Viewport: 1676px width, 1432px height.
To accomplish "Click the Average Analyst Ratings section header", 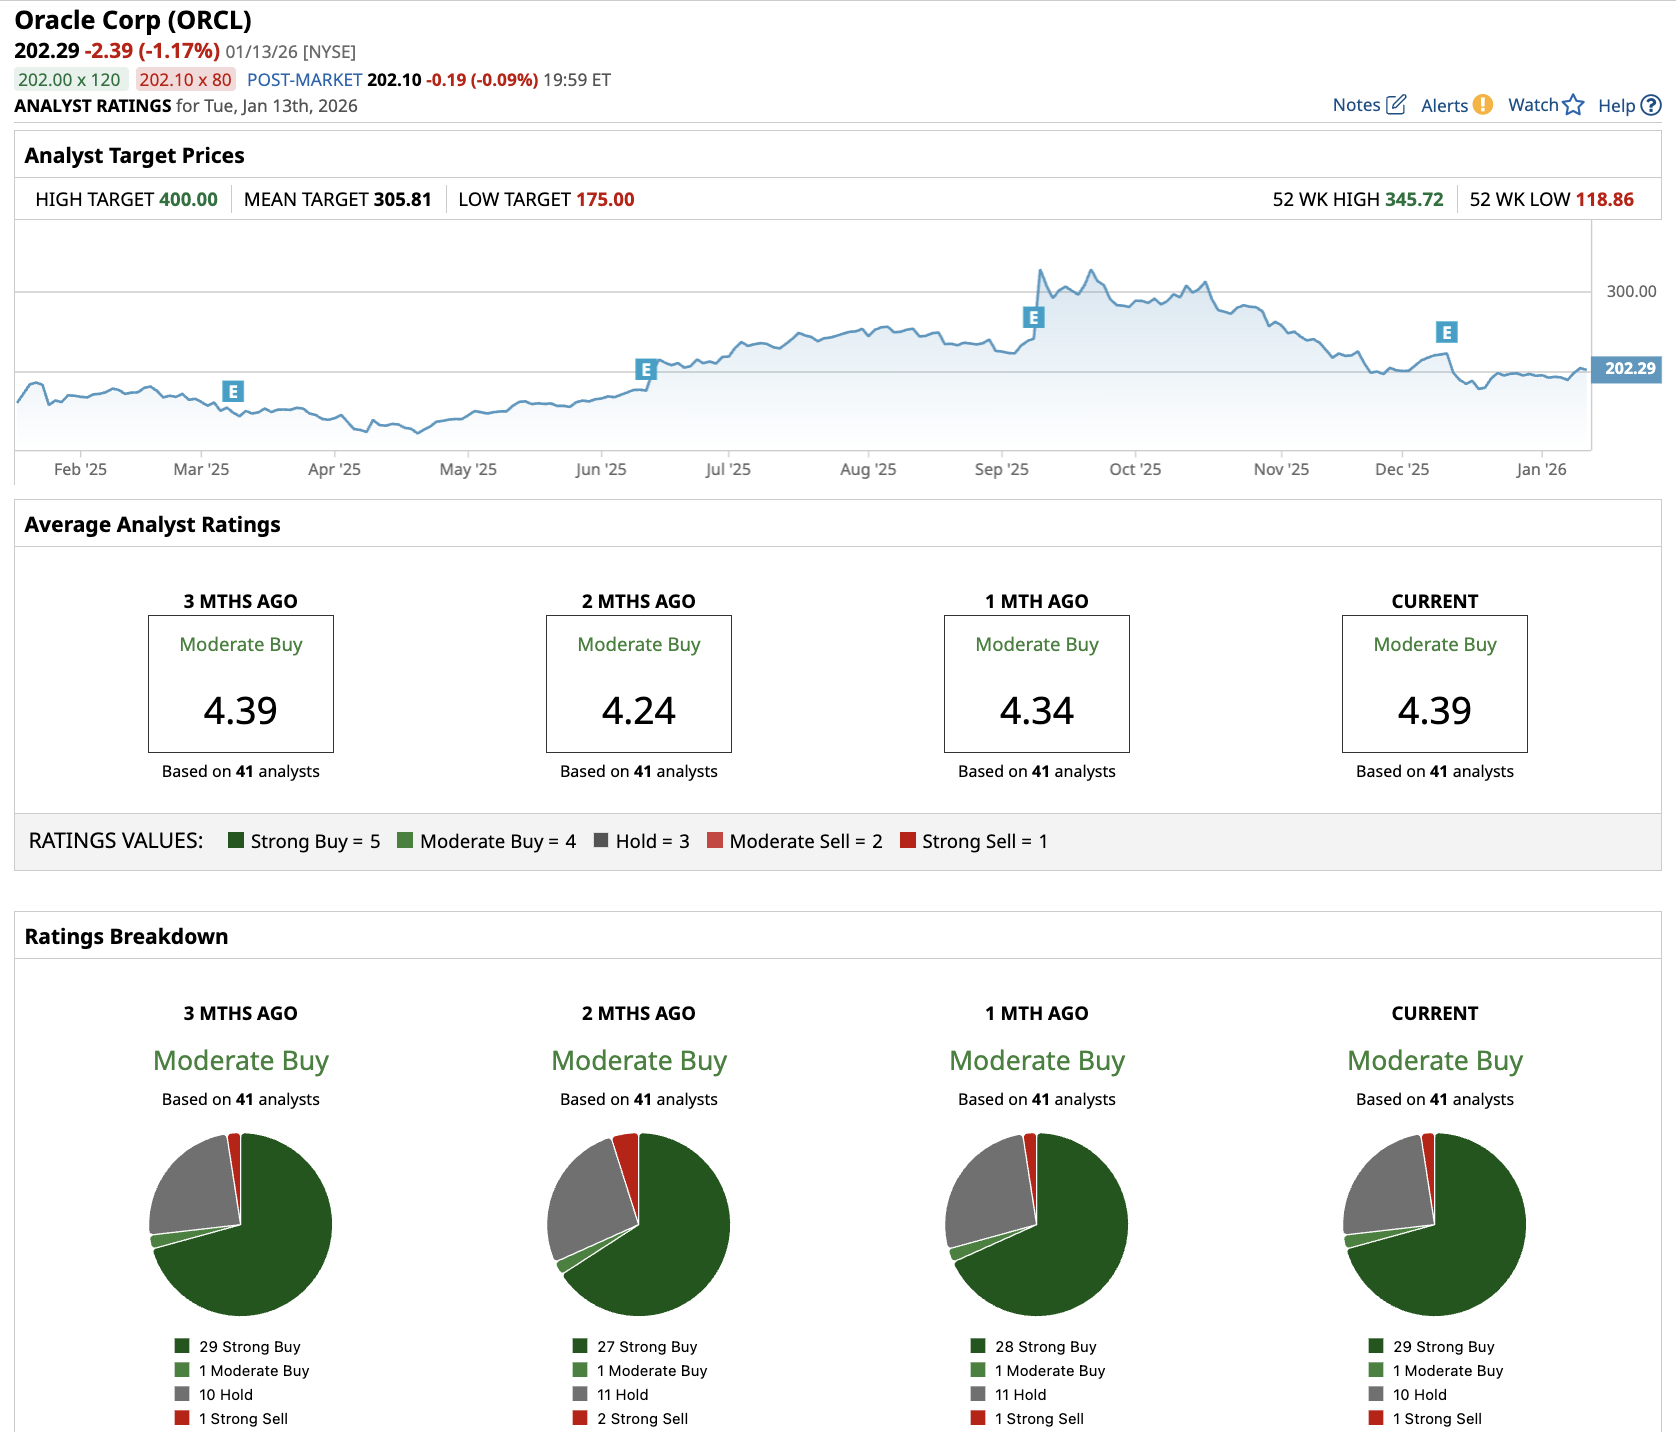I will coord(152,524).
